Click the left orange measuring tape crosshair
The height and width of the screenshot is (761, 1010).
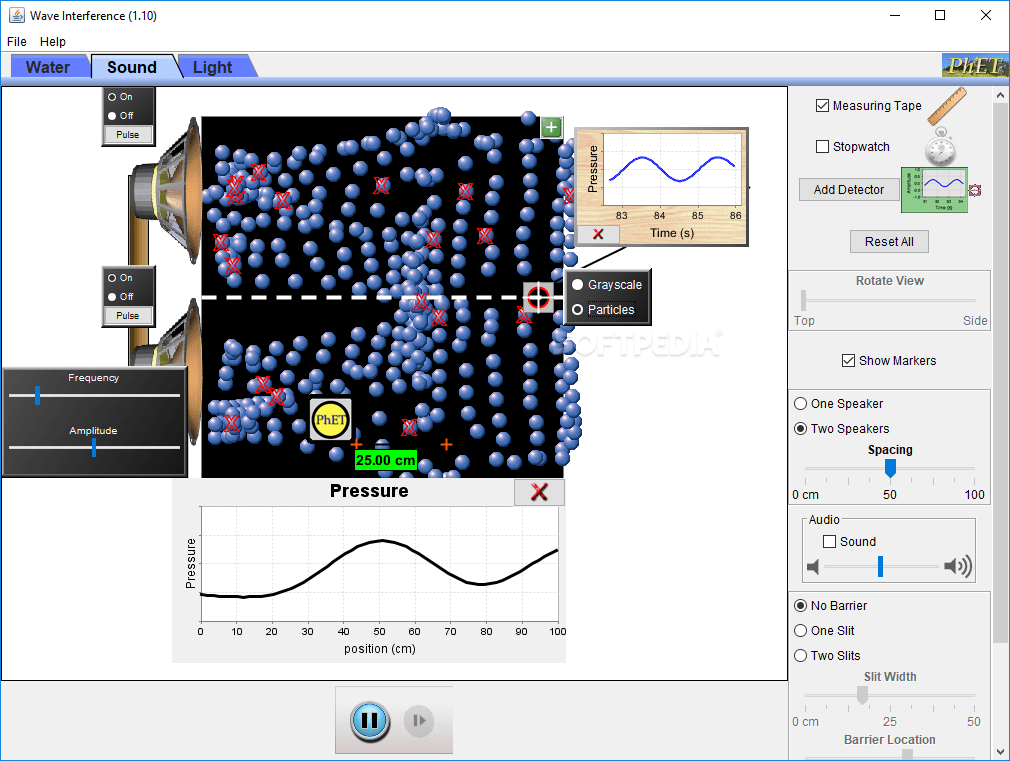[x=356, y=444]
